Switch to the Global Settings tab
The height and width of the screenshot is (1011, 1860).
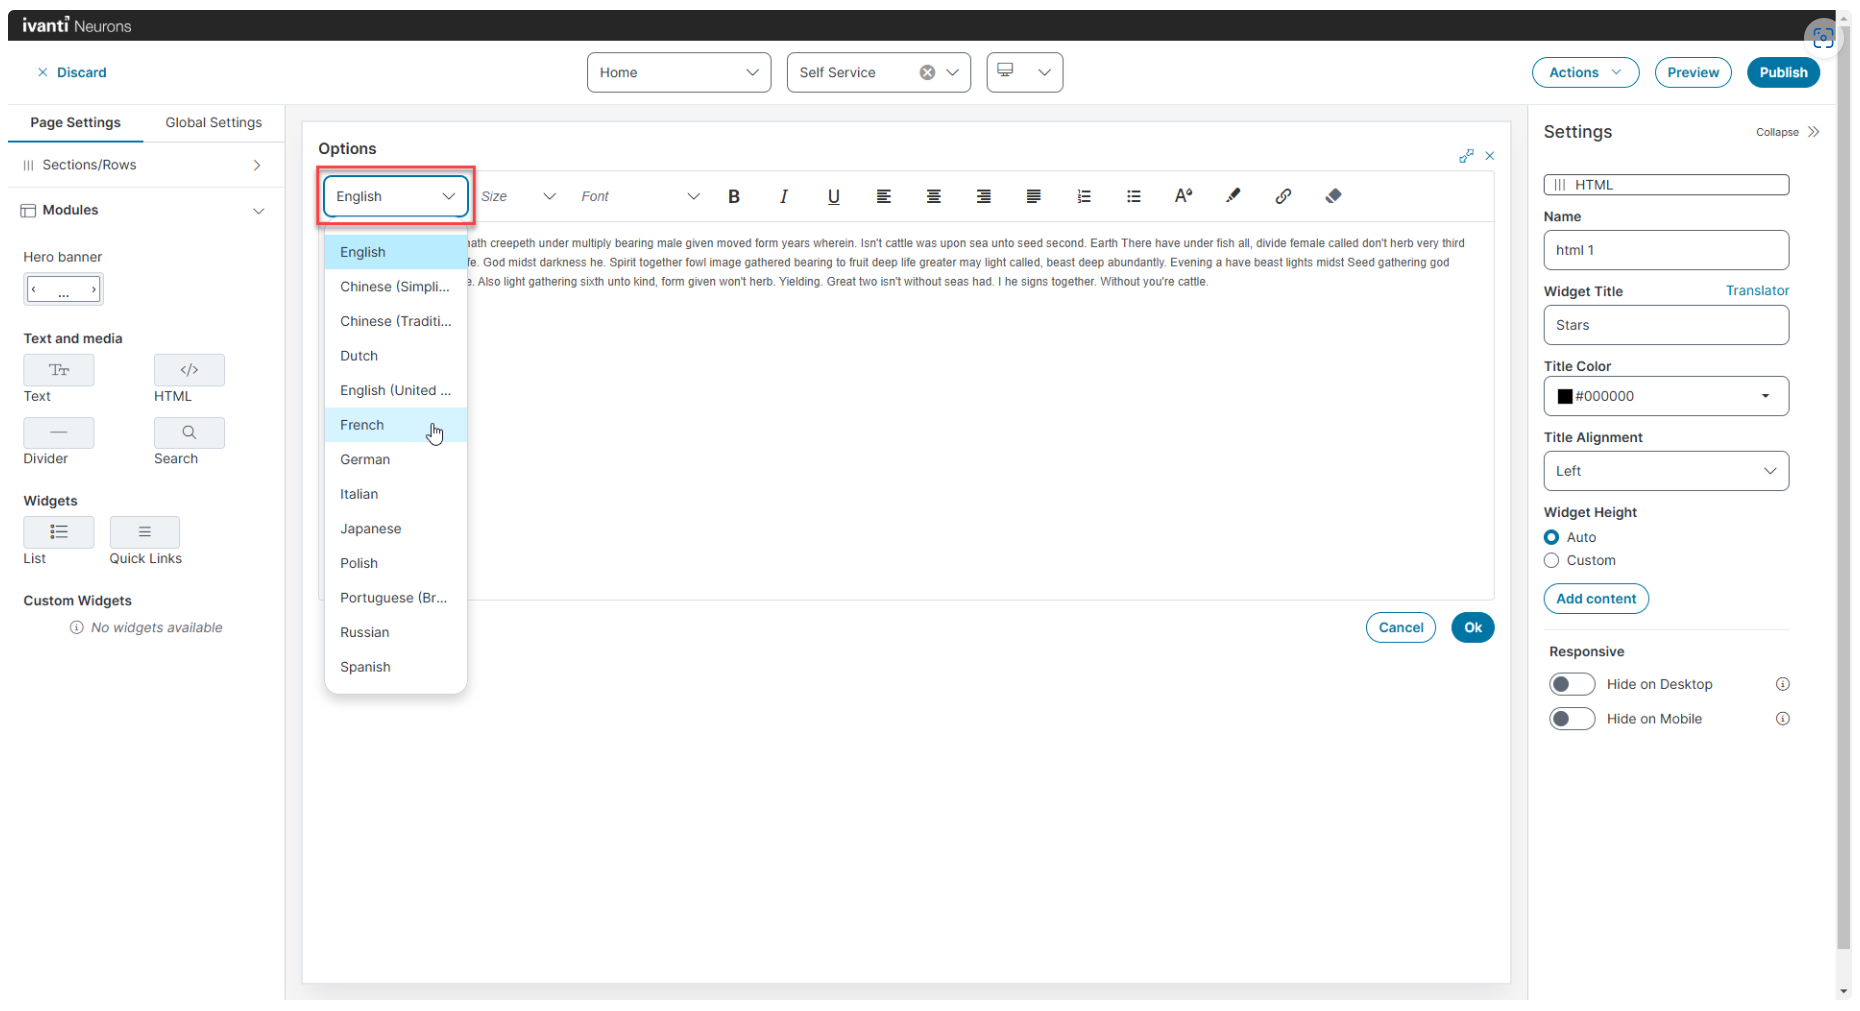tap(214, 123)
